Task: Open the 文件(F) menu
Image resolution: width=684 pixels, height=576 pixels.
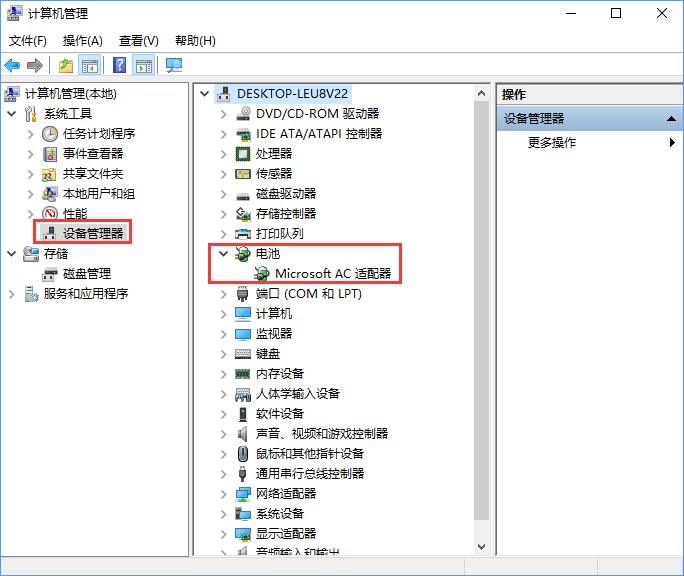Action: 28,41
